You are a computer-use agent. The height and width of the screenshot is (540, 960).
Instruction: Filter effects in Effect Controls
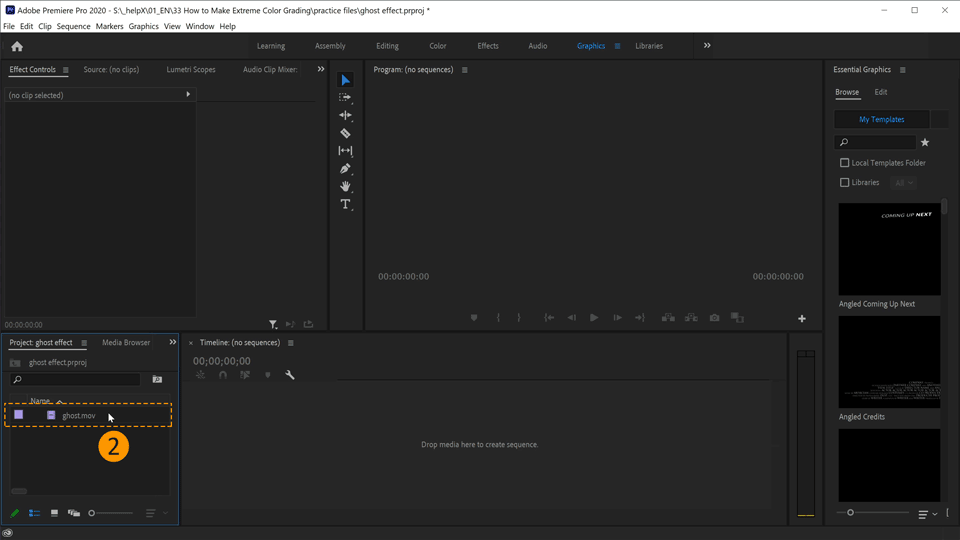(x=273, y=324)
